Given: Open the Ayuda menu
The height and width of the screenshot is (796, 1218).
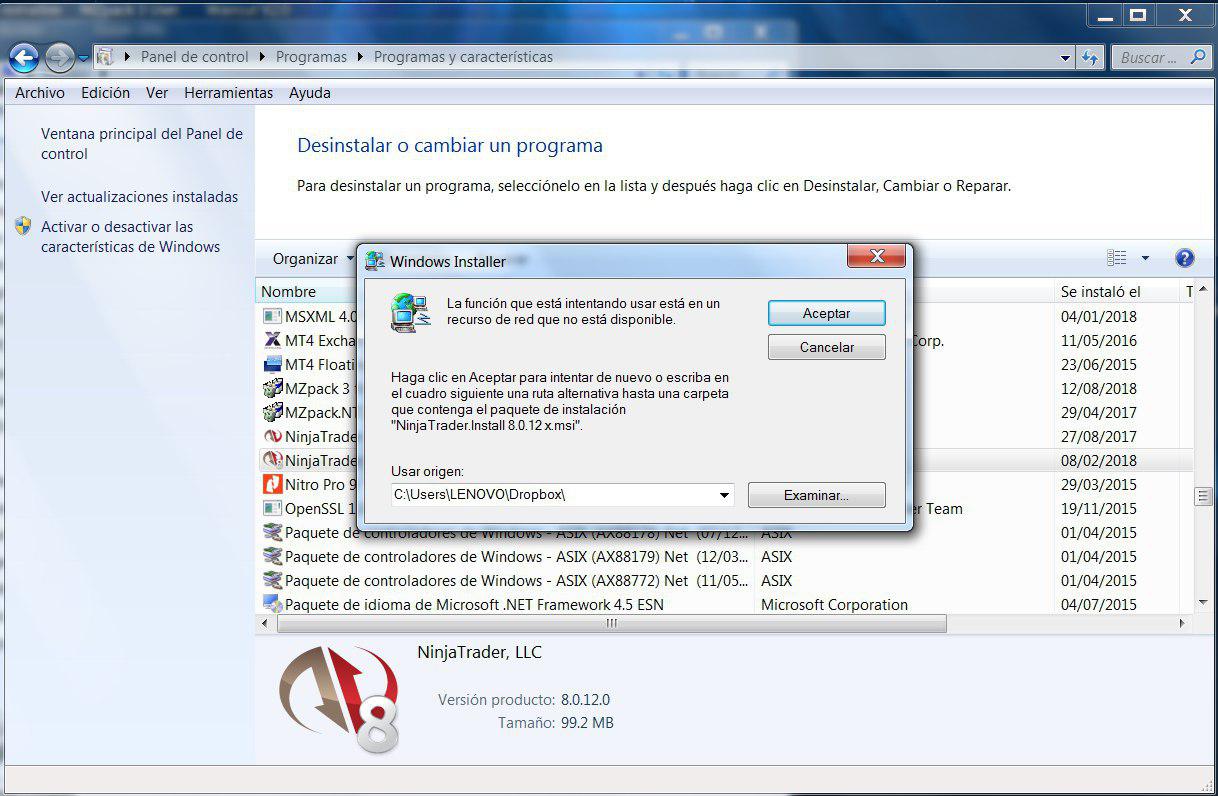Looking at the screenshot, I should [310, 93].
